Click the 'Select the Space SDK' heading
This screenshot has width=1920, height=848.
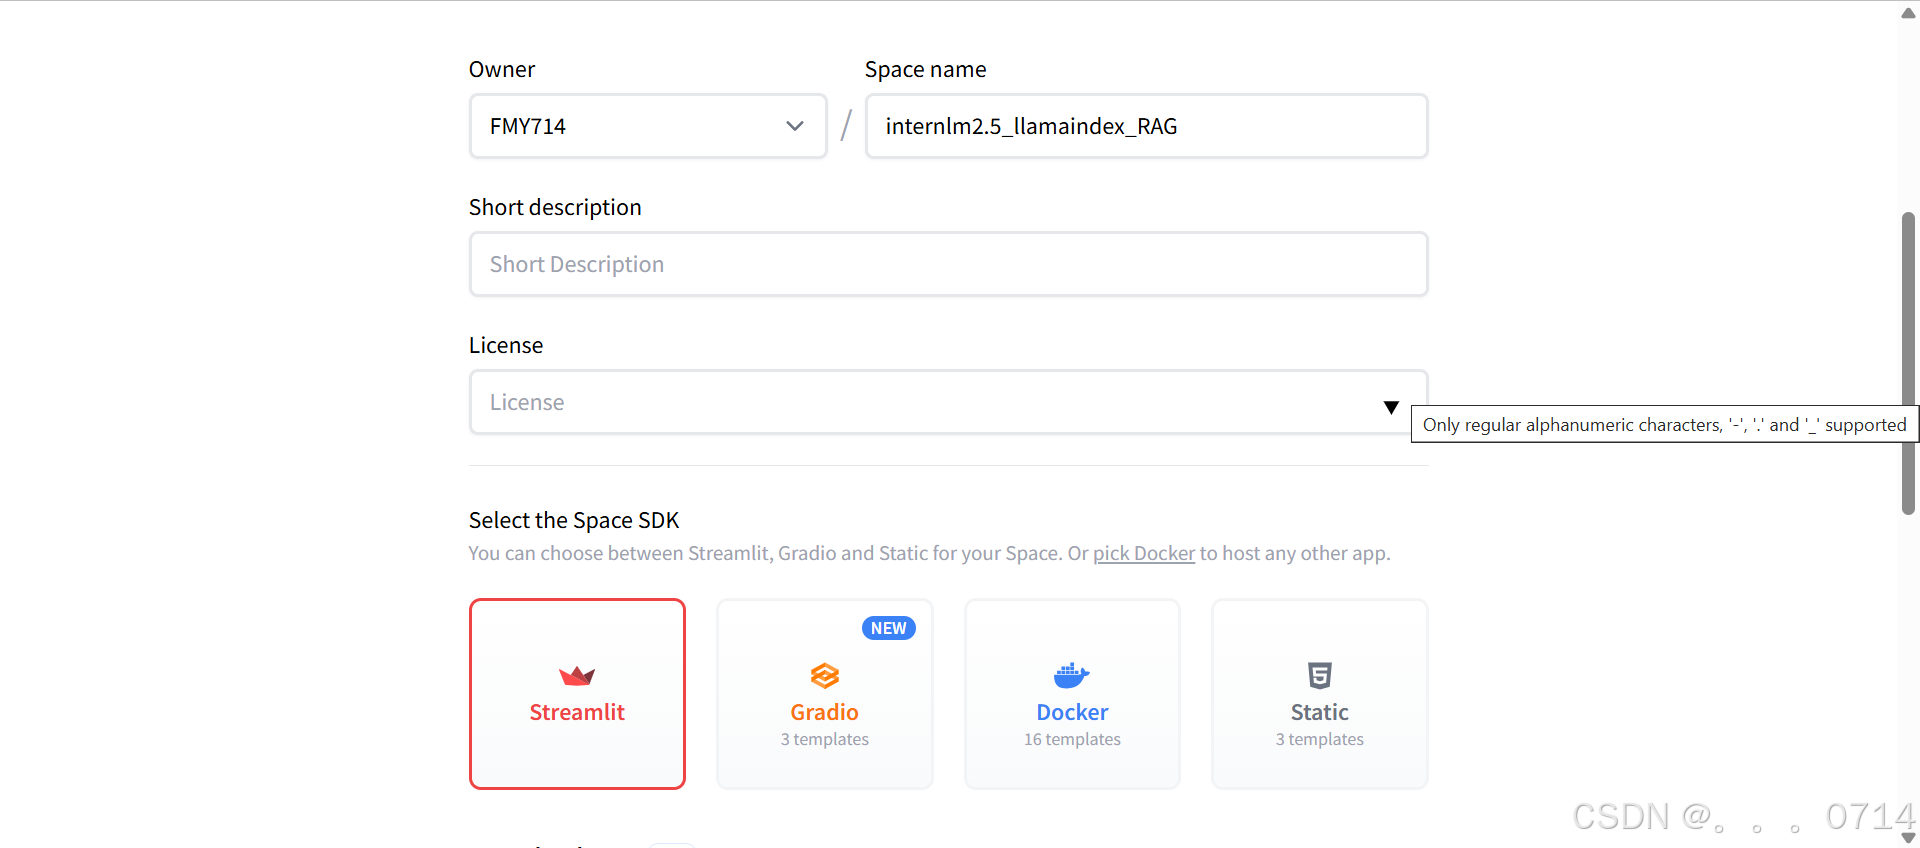574,520
